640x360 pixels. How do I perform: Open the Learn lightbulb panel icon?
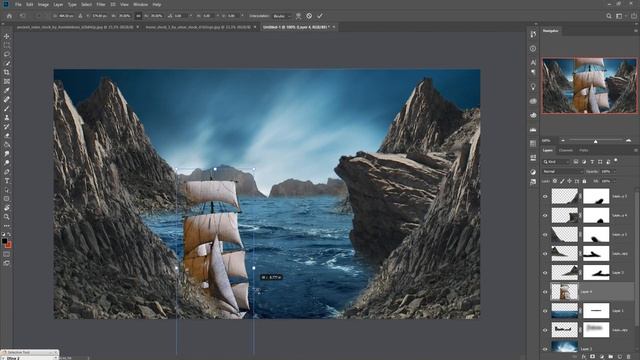(533, 87)
